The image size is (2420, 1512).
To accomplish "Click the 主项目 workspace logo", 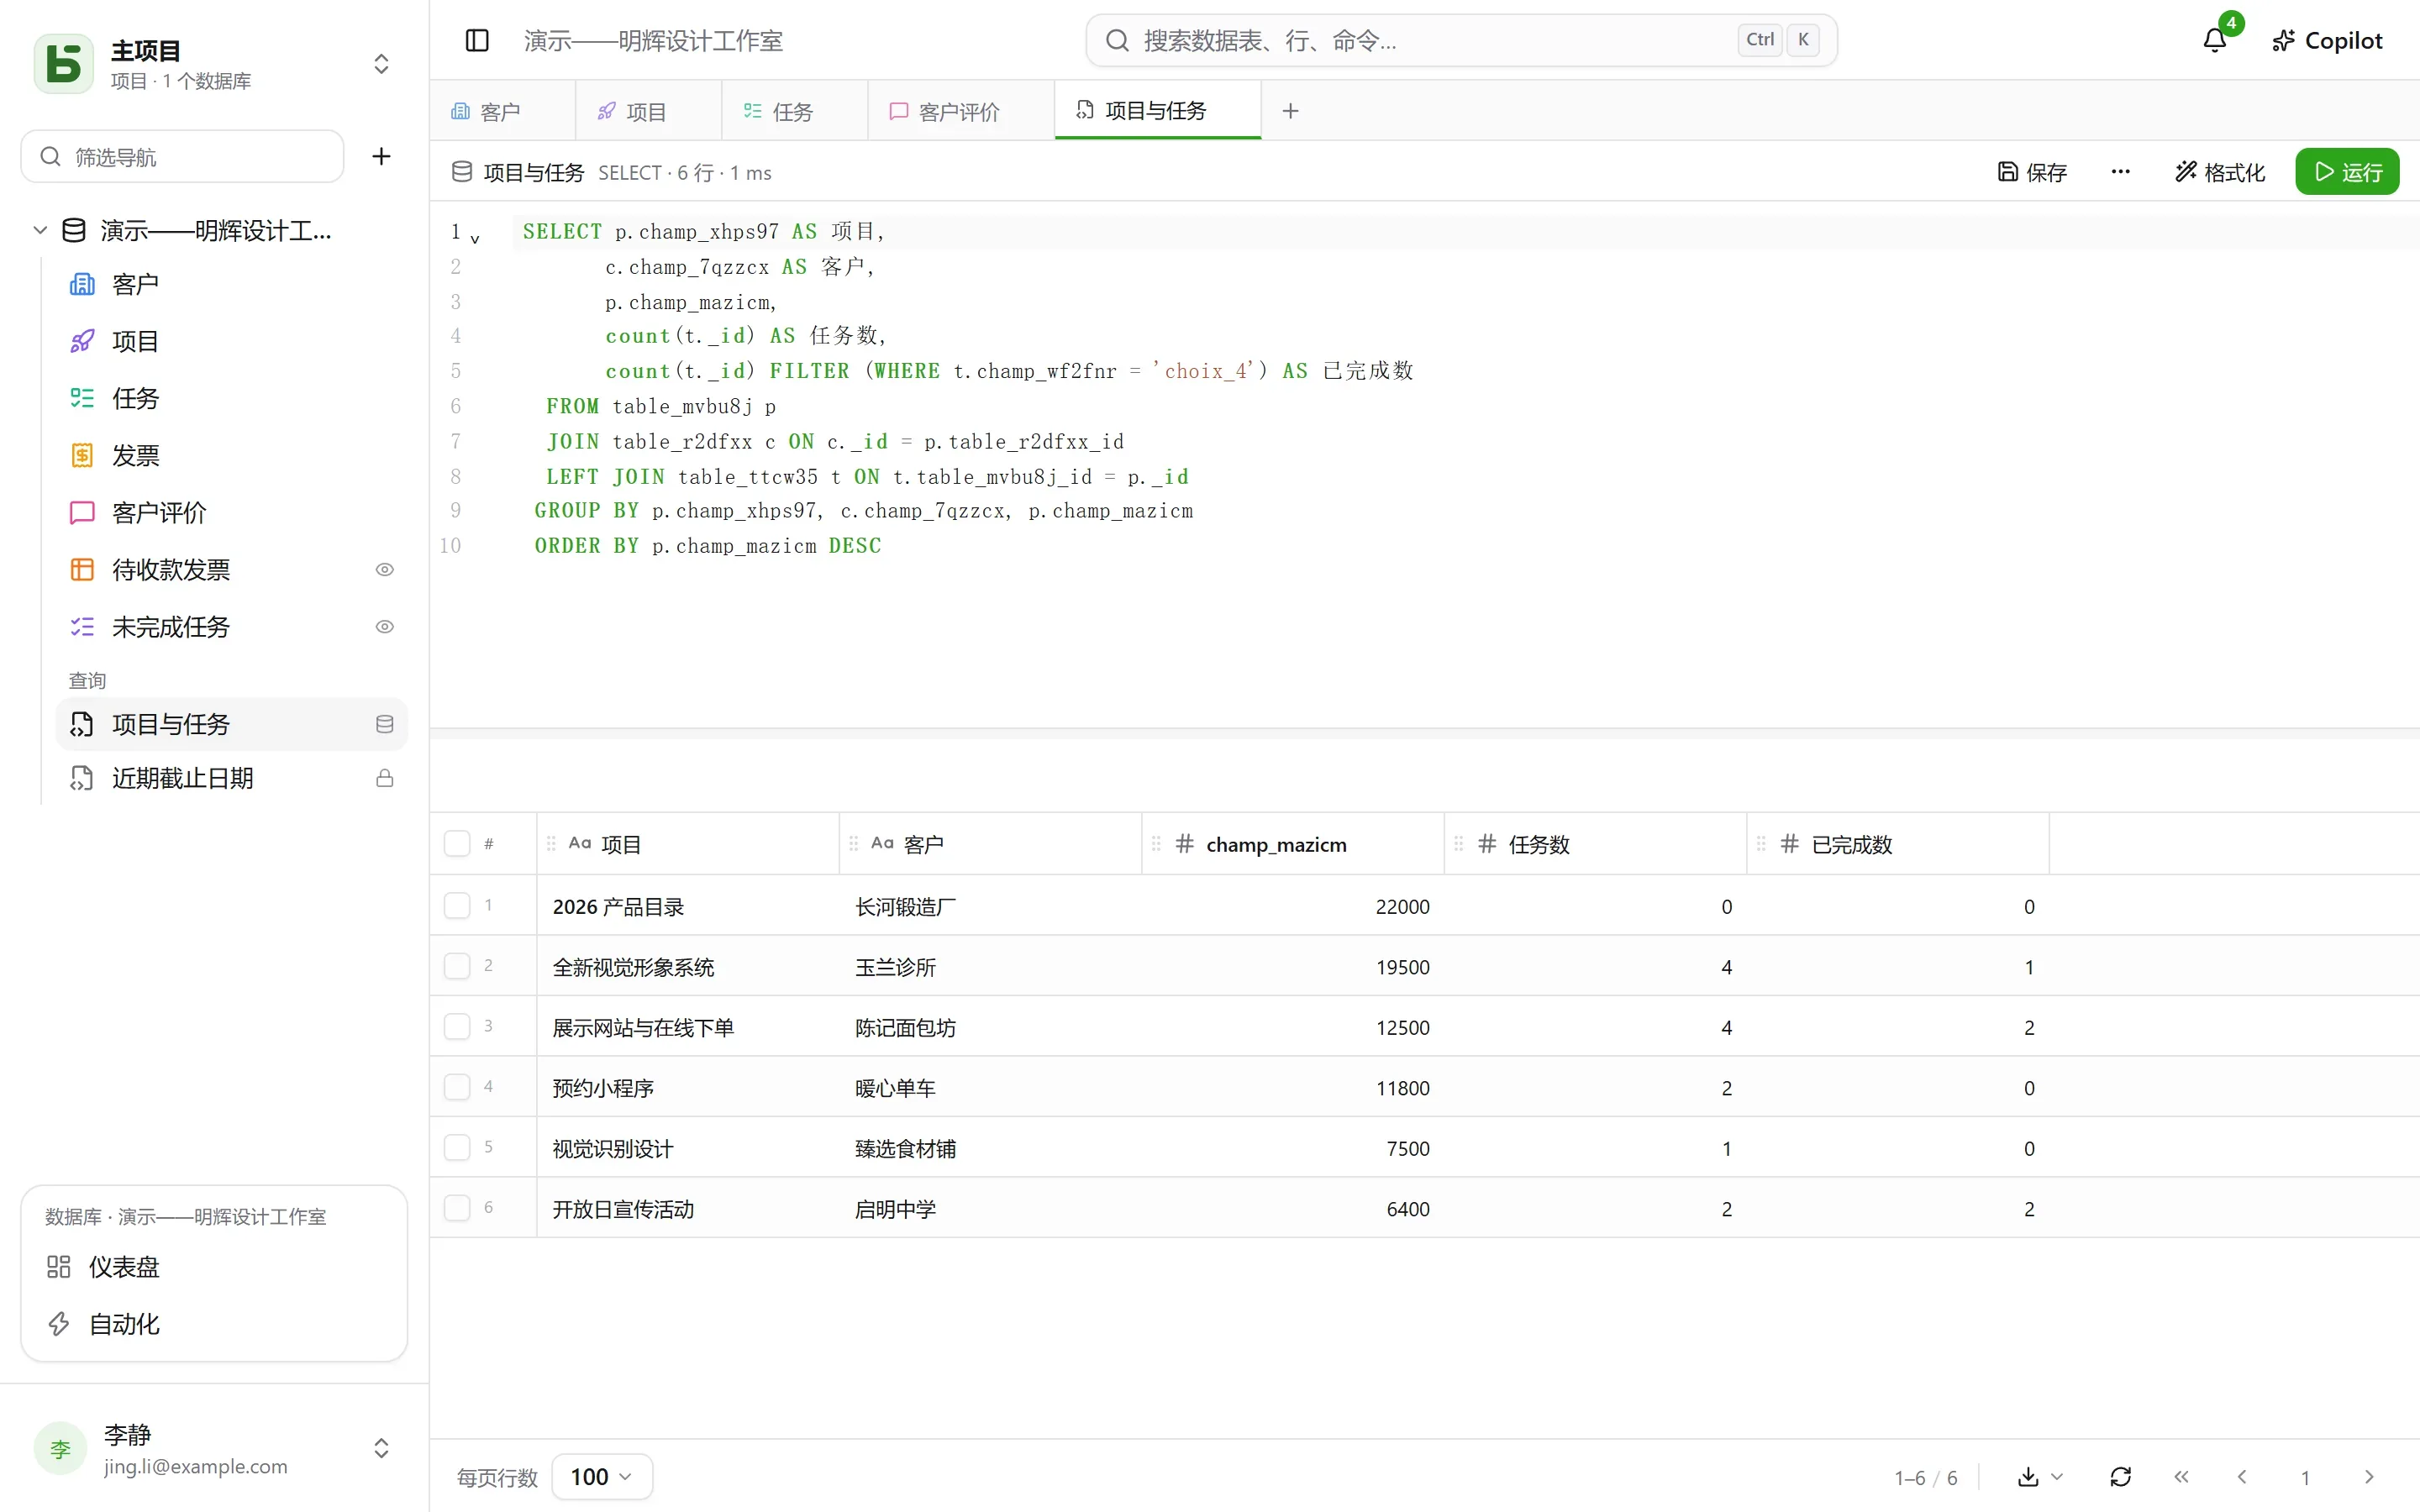I will pos(64,64).
